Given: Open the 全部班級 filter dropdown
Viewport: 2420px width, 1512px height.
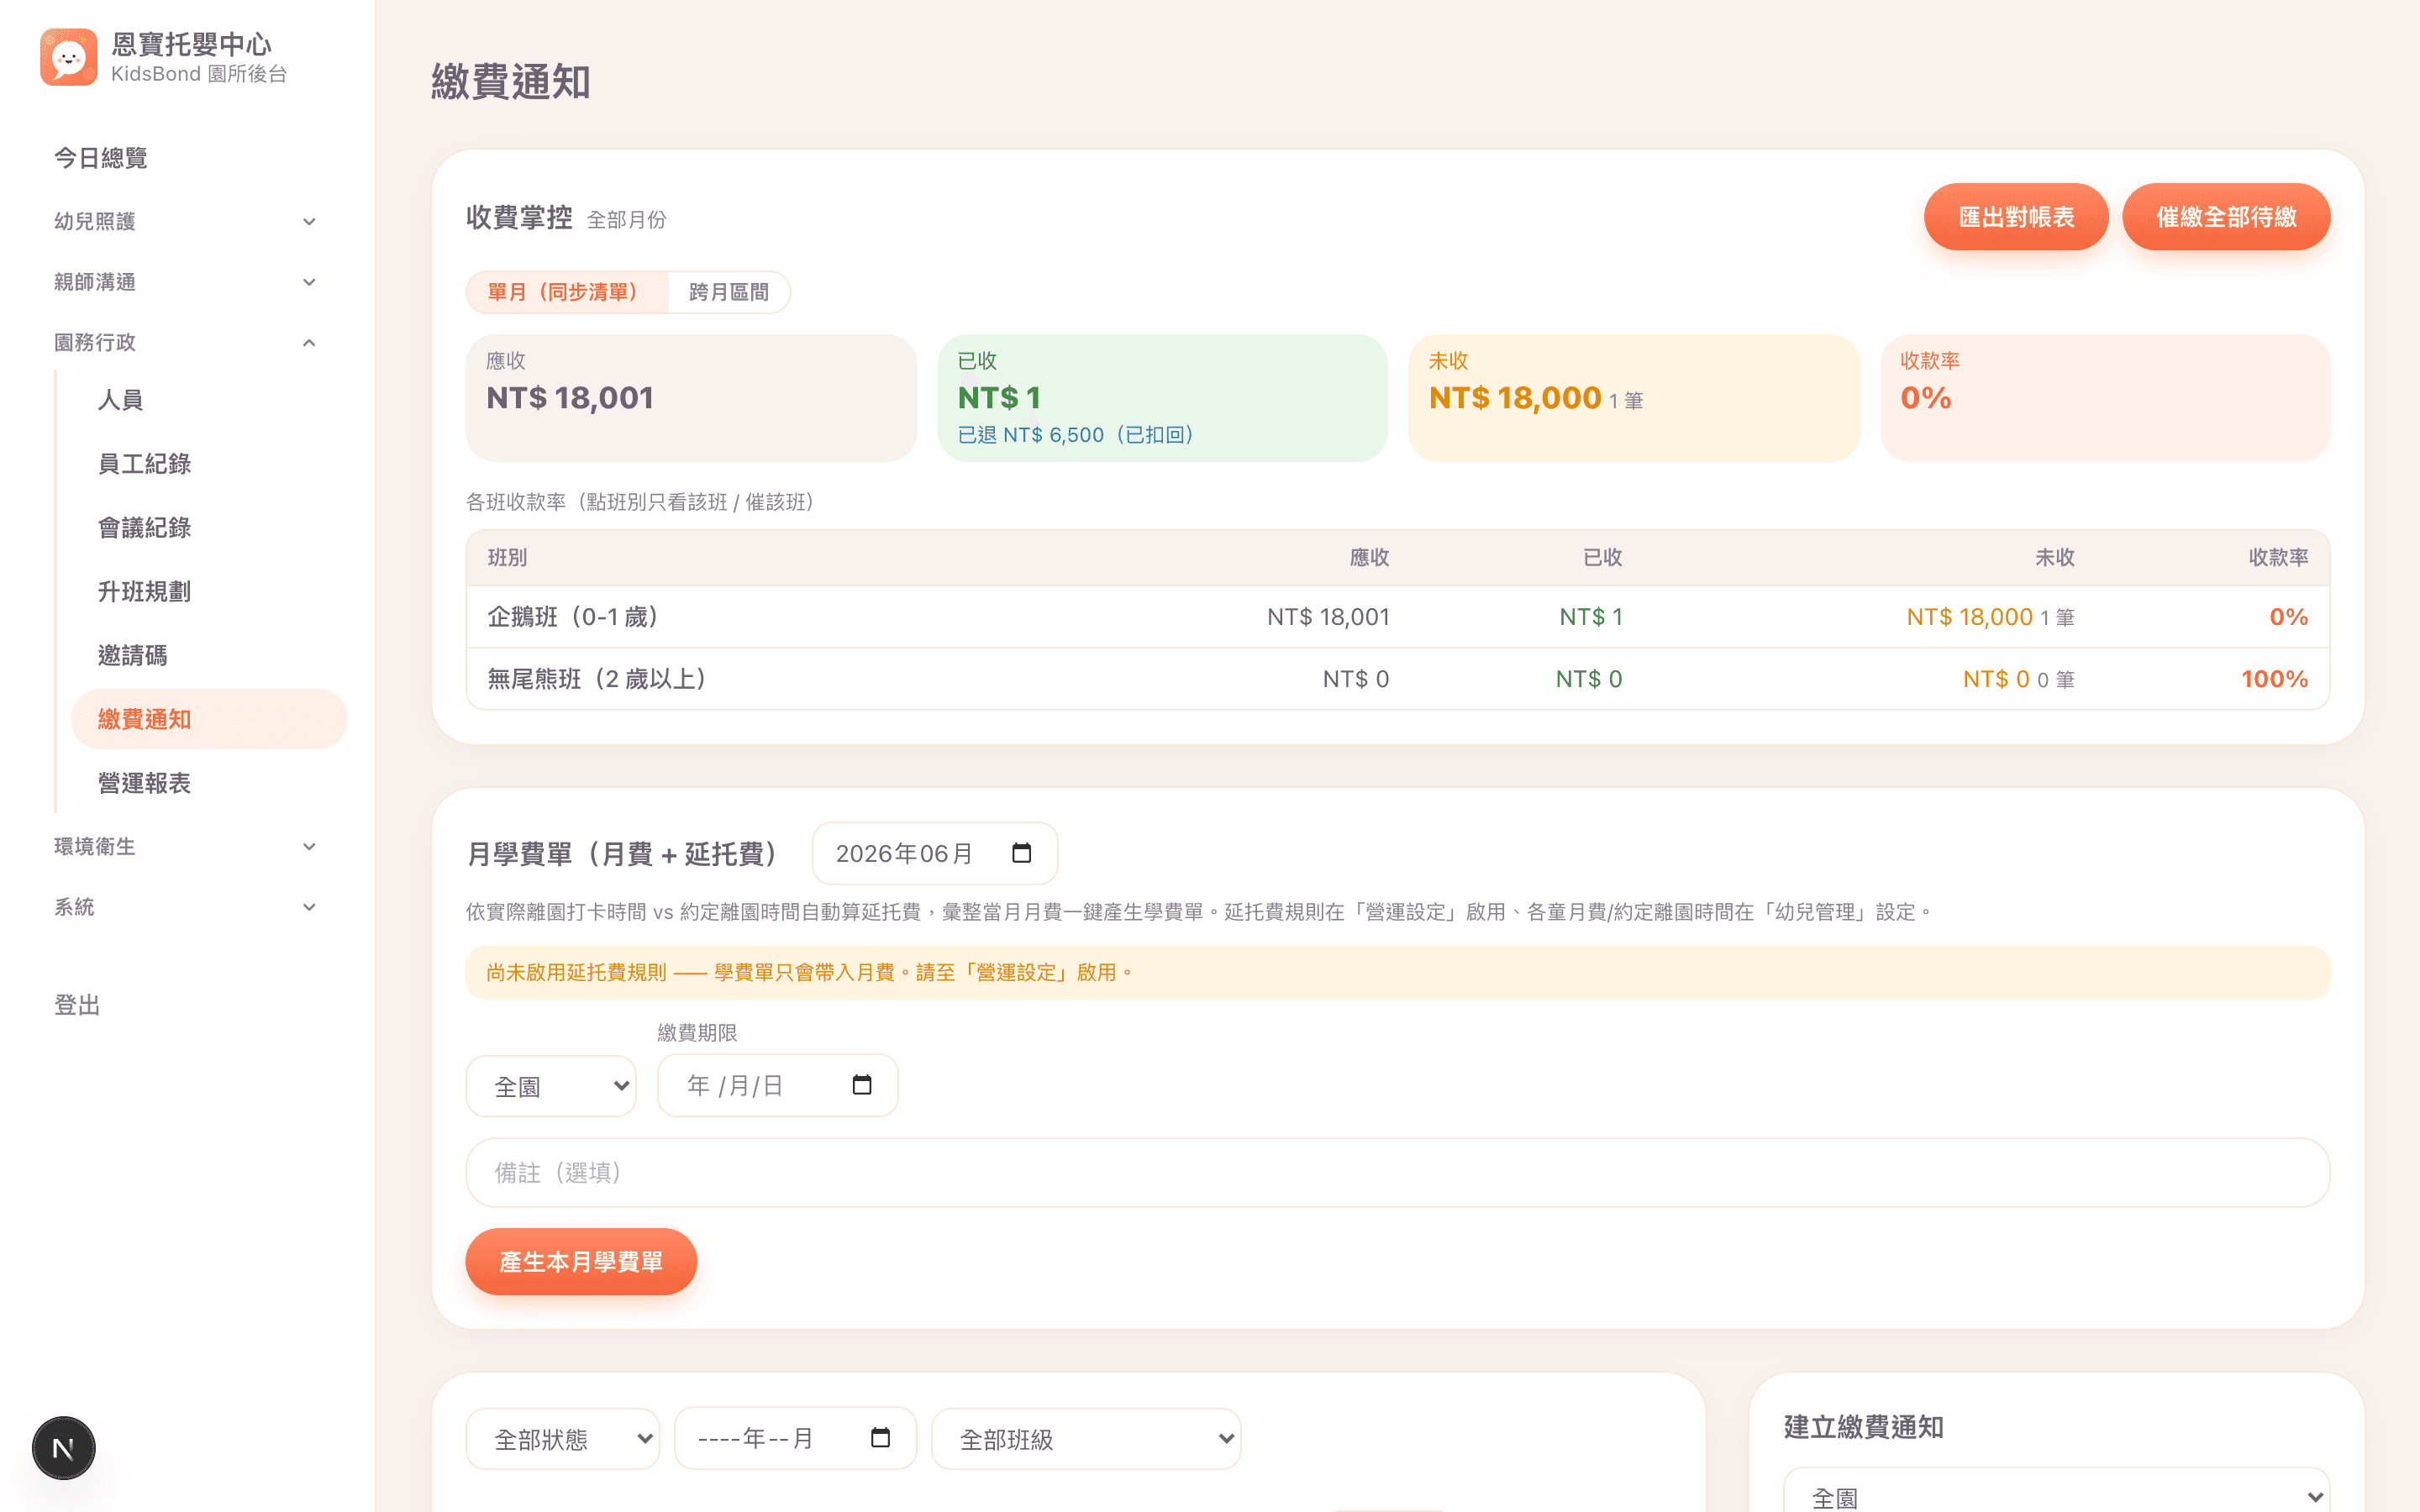Looking at the screenshot, I should click(1086, 1439).
